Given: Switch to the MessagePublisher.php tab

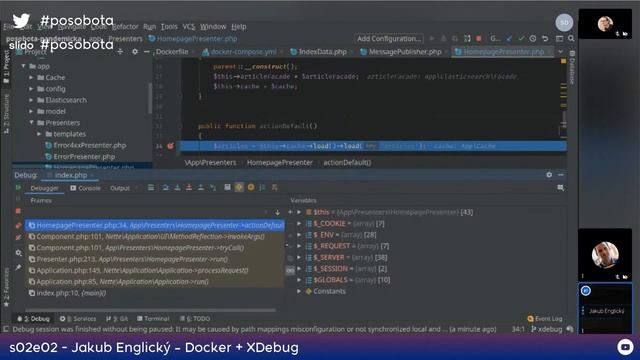Looking at the screenshot, I should pos(405,52).
